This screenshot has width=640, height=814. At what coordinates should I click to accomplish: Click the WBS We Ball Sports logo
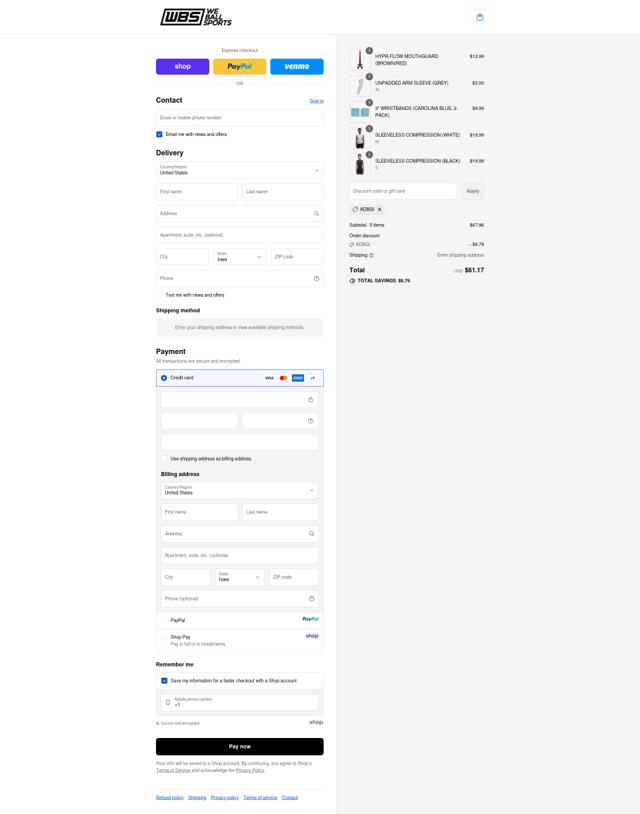click(x=196, y=17)
